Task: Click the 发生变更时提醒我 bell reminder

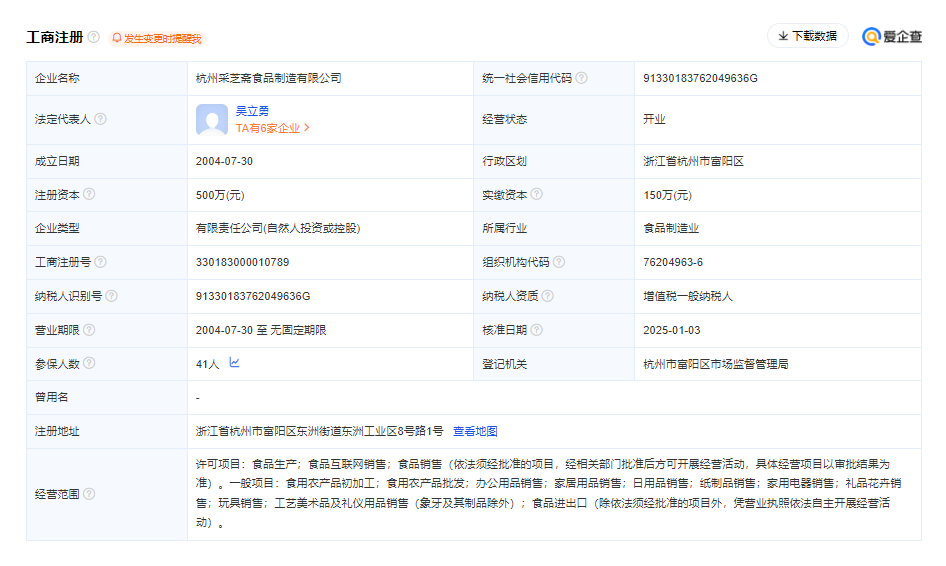Action: (x=157, y=39)
